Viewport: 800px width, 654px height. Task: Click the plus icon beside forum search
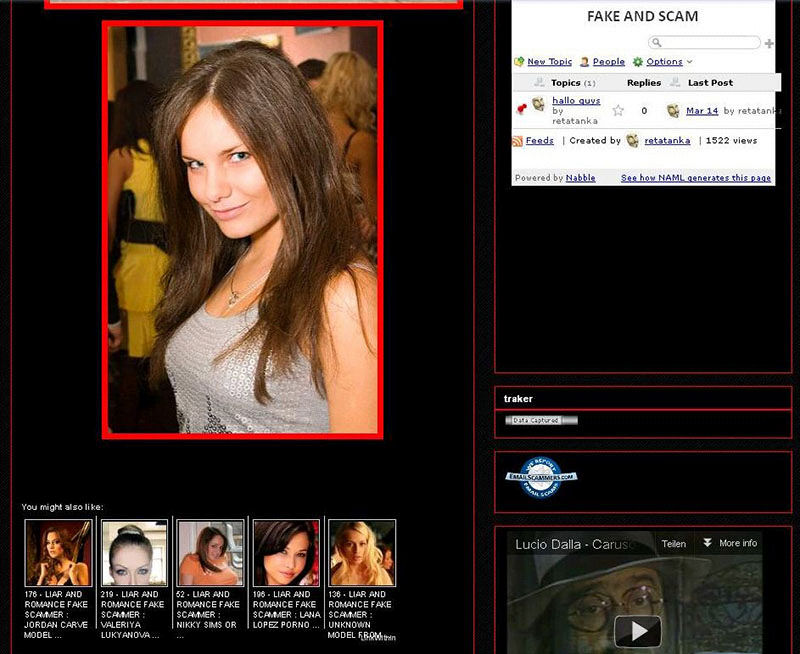[769, 43]
